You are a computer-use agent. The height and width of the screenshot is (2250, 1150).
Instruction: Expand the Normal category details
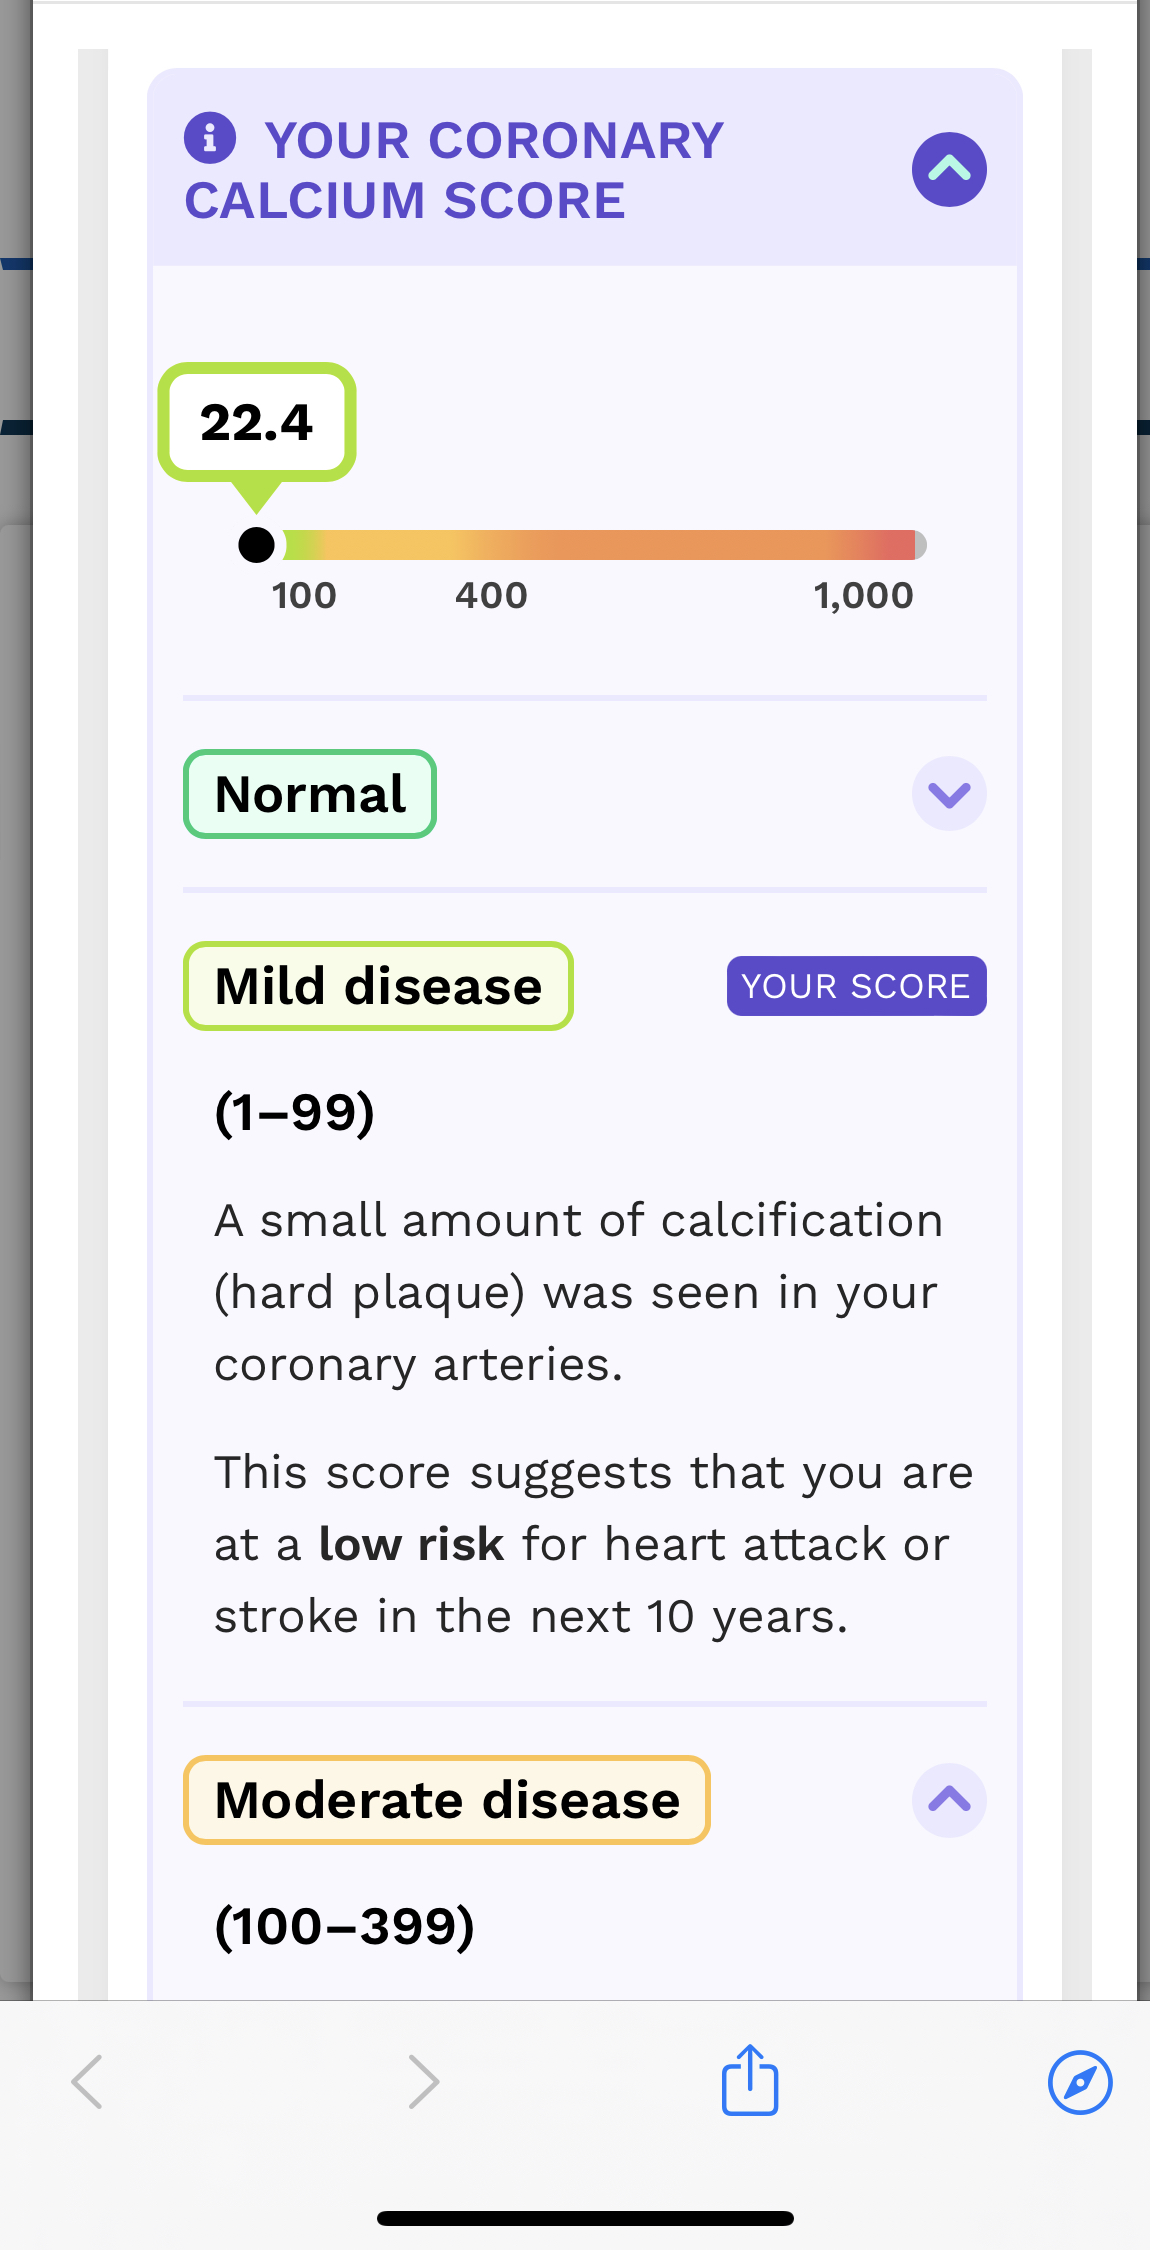coord(949,794)
